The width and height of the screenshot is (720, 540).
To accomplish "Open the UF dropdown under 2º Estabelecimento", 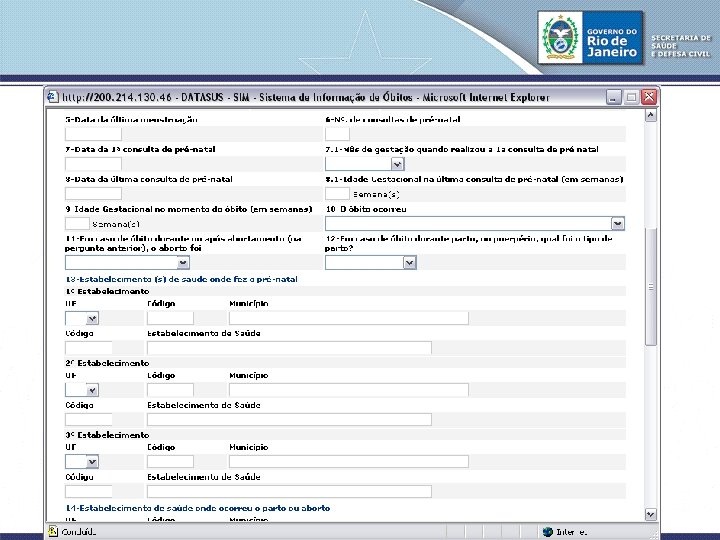I will 82,390.
